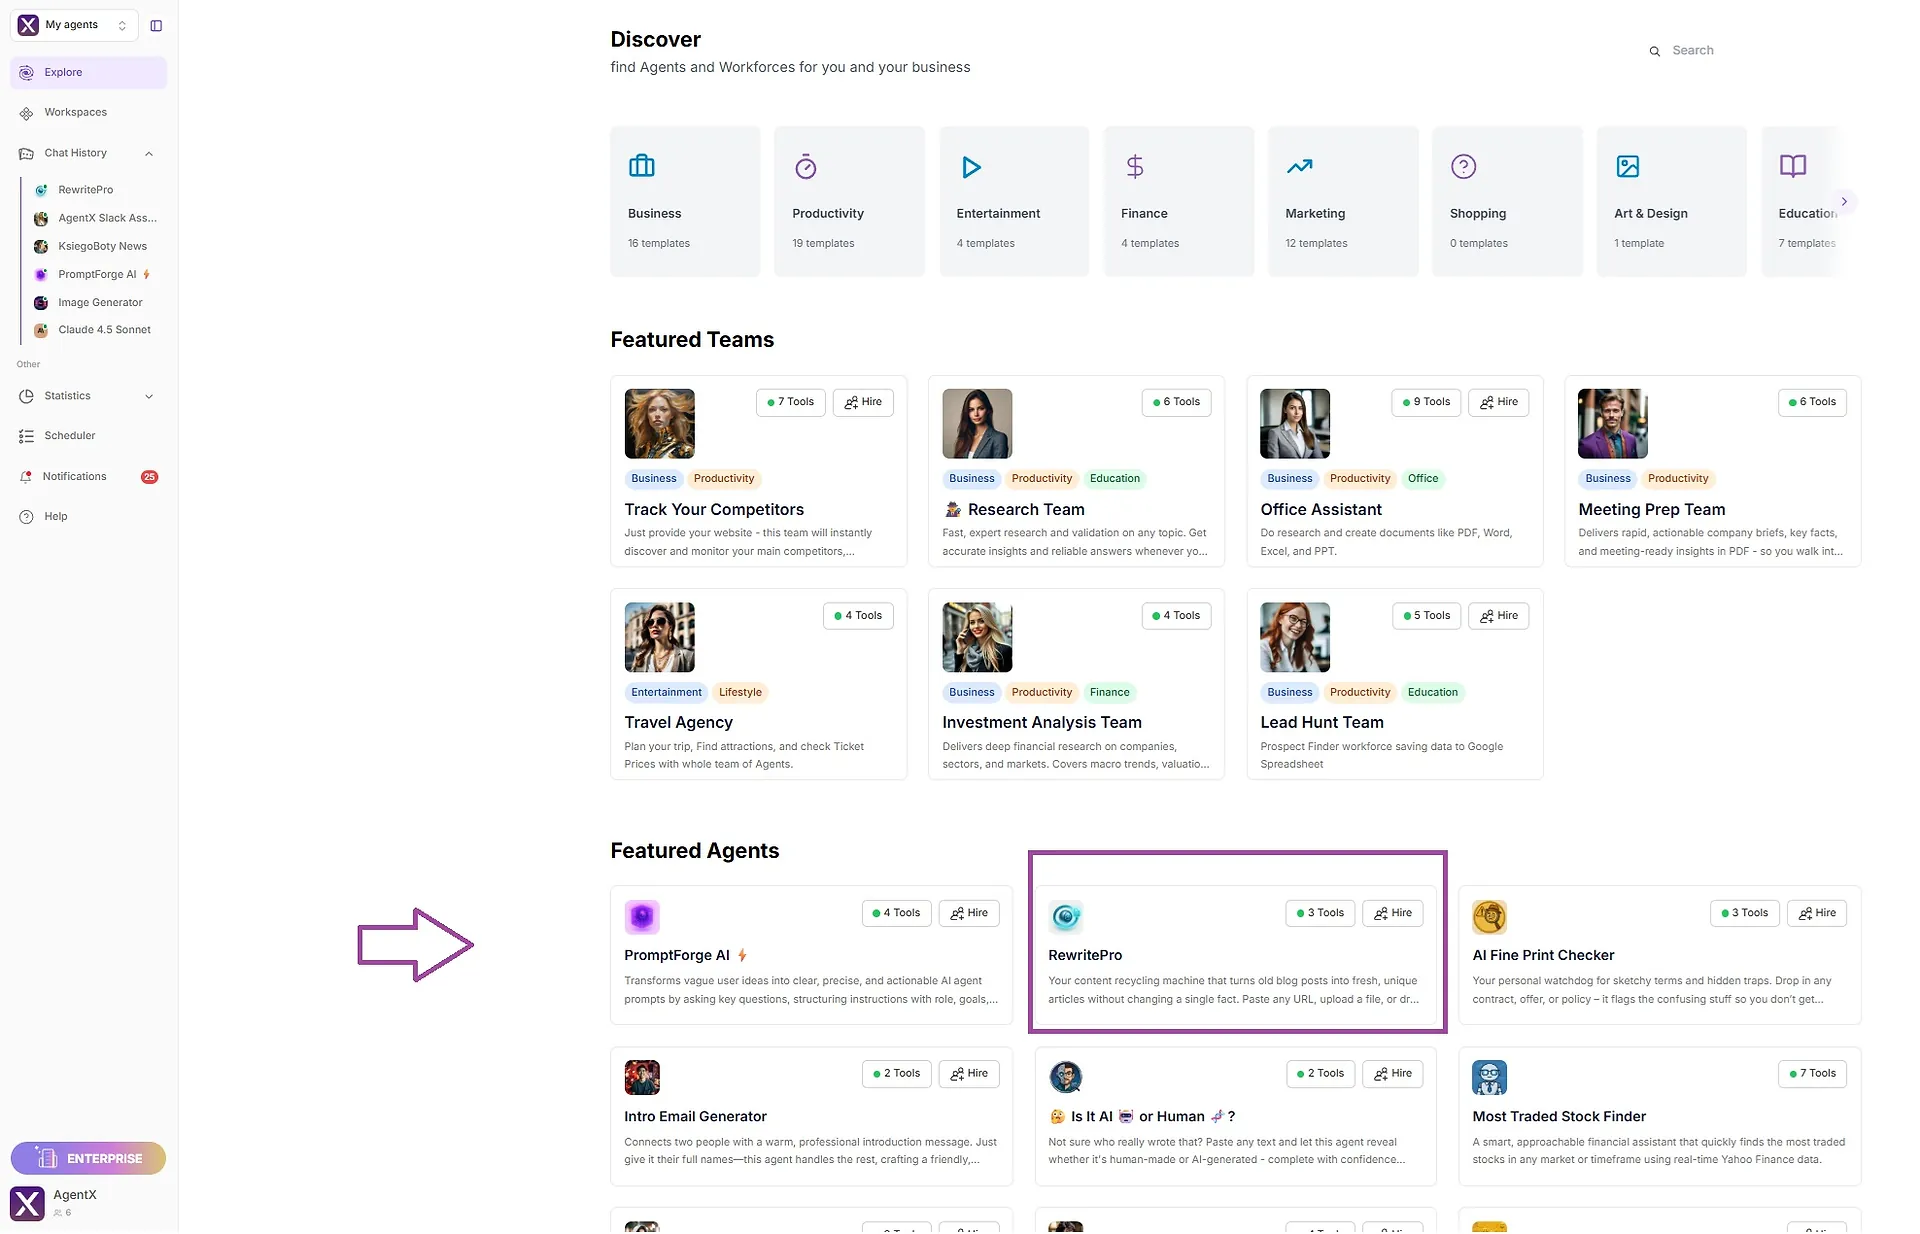1920x1234 pixels.
Task: Expand the Statistics menu
Action: click(x=149, y=397)
